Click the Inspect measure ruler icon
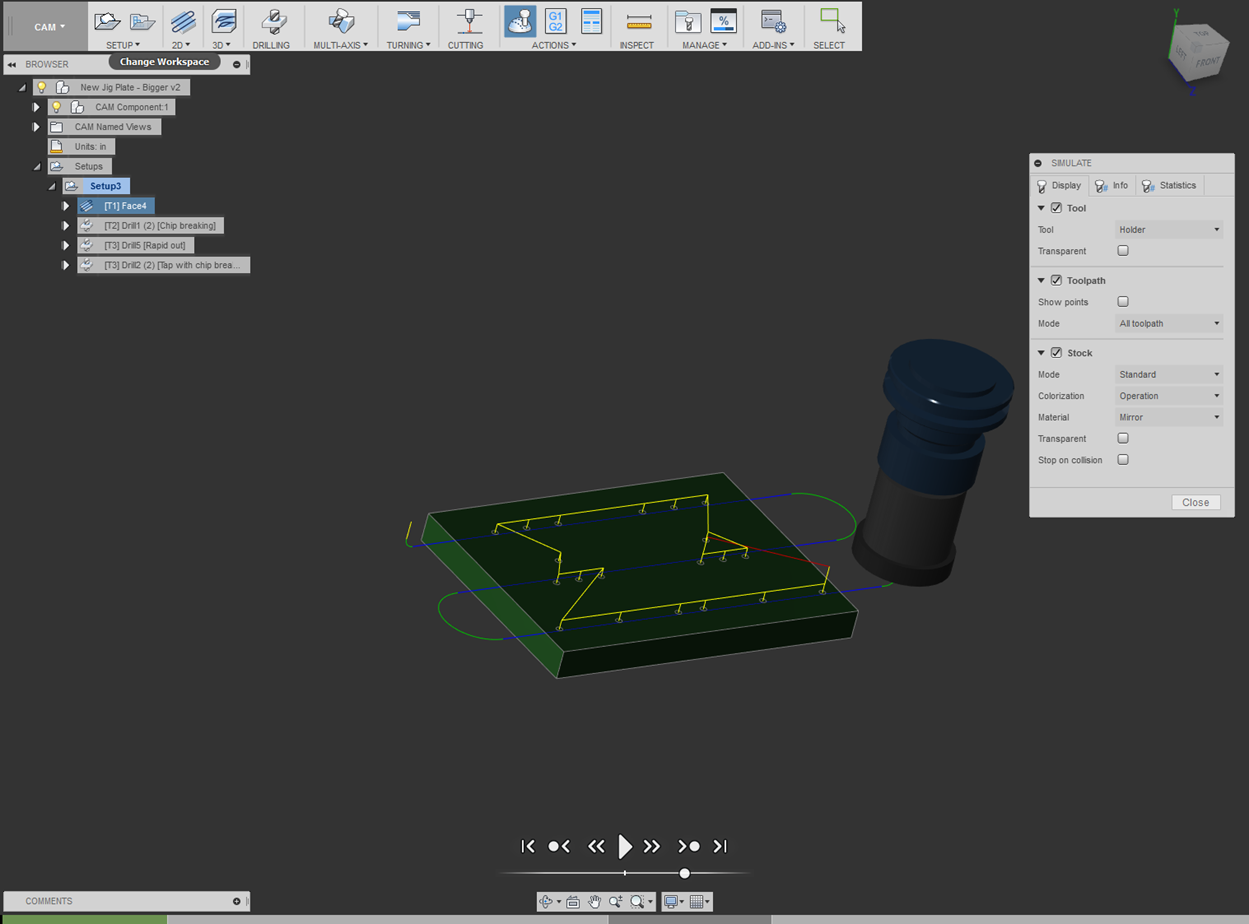 [x=637, y=21]
